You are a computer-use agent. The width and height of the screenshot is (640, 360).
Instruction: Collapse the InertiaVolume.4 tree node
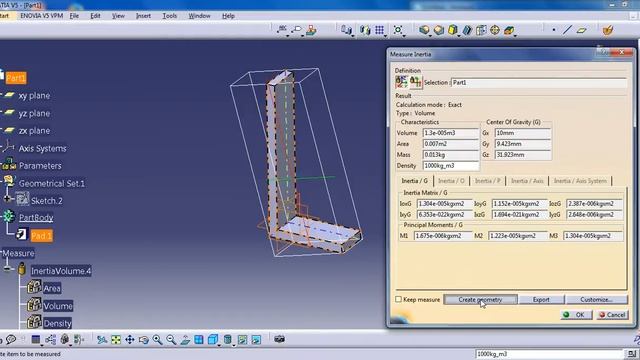click(x=7, y=269)
